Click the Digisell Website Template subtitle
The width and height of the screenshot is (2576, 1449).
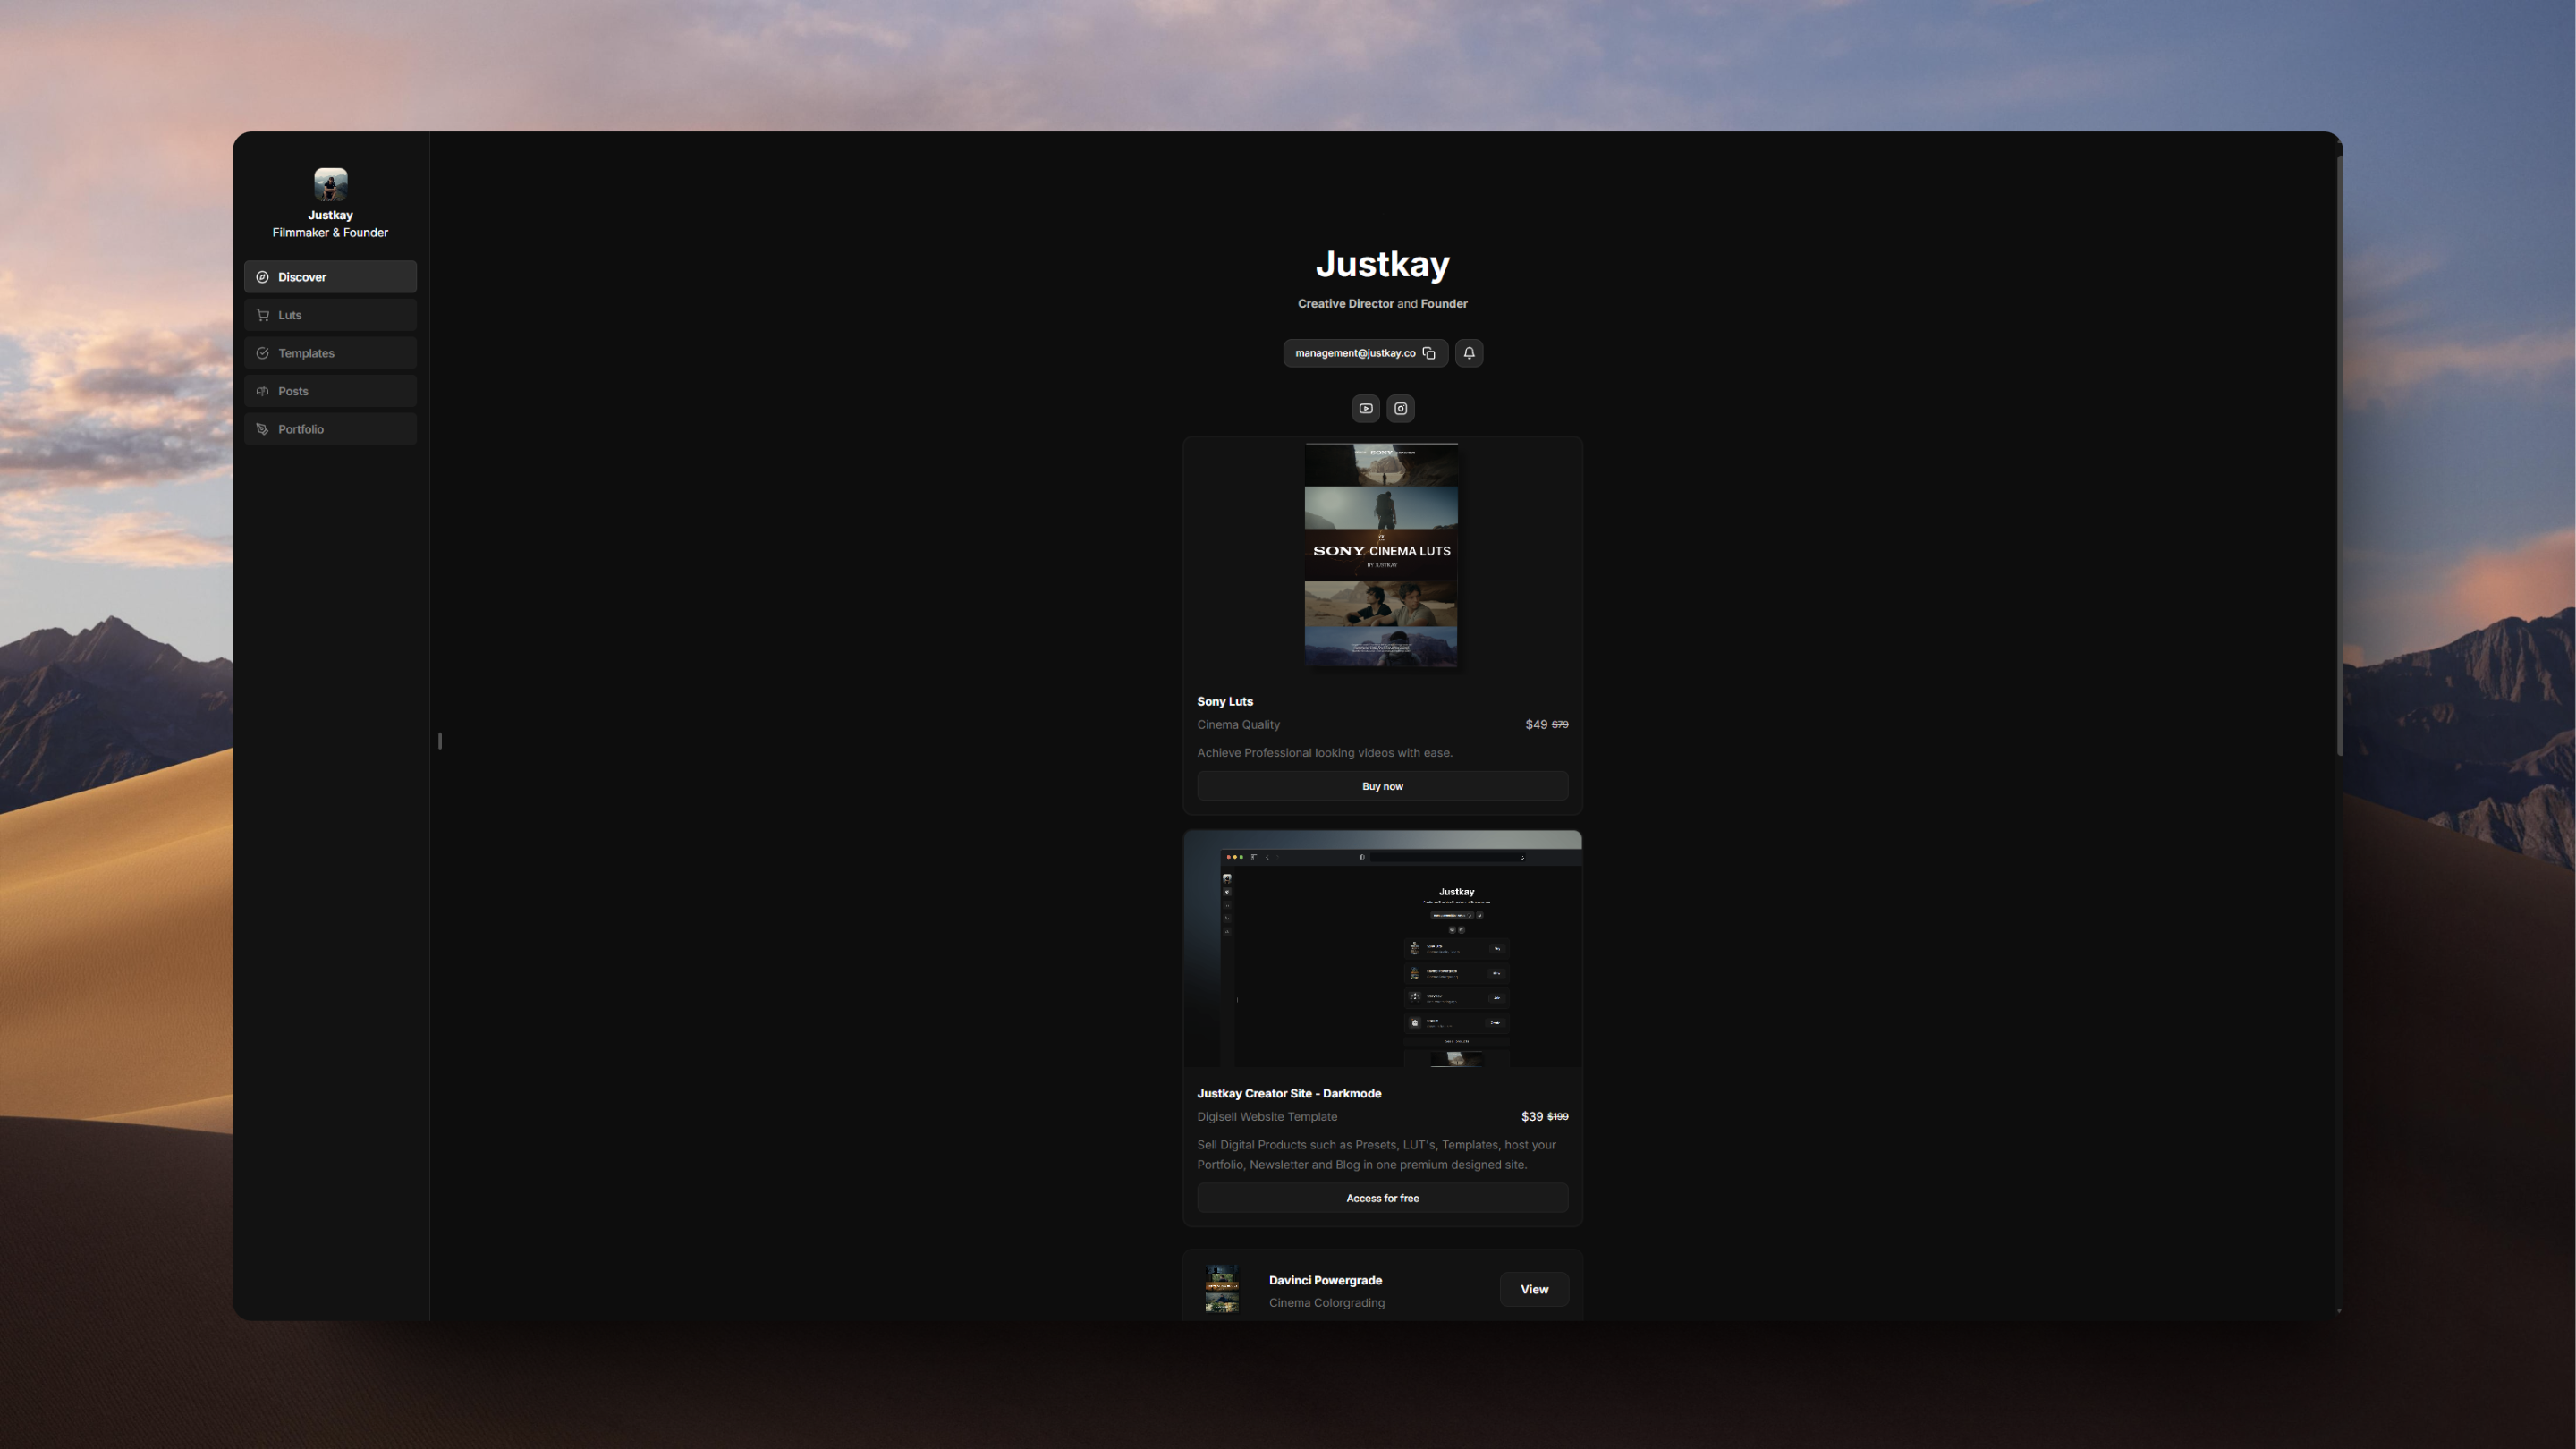(1267, 1117)
